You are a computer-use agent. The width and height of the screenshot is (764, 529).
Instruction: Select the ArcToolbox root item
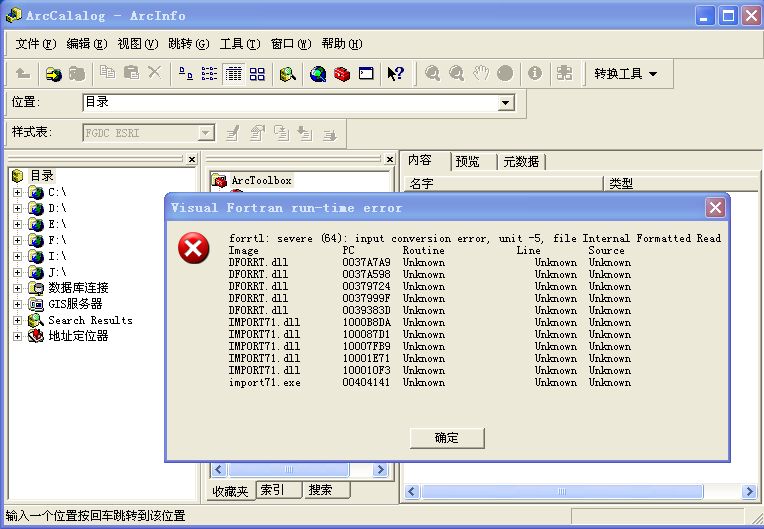[261, 181]
